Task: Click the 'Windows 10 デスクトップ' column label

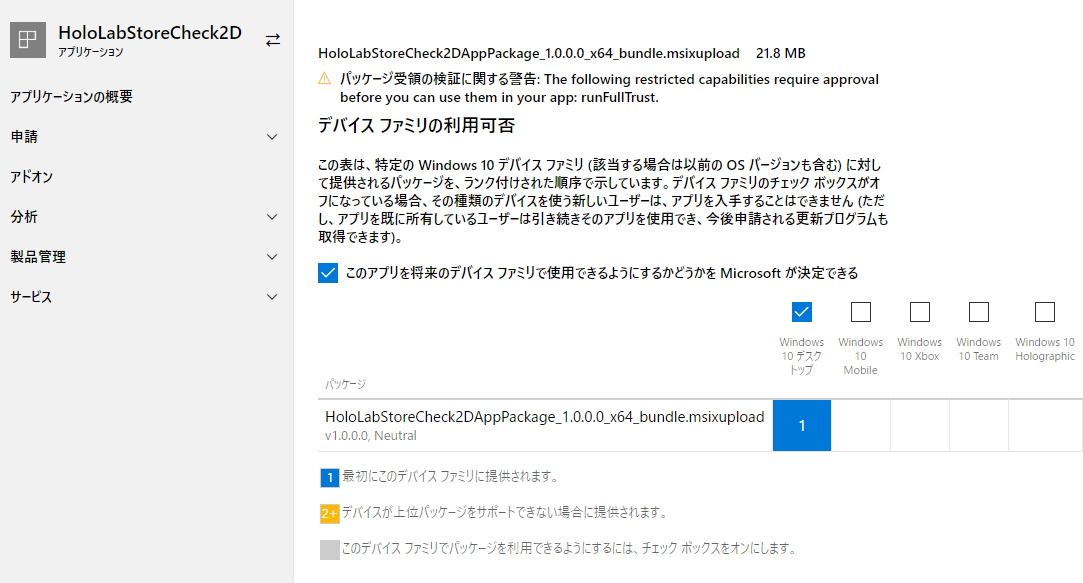Action: pos(801,356)
